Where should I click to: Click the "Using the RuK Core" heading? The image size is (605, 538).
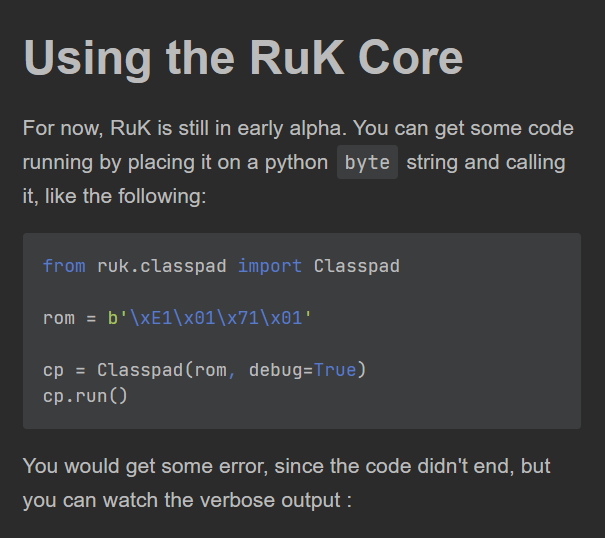pyautogui.click(x=242, y=58)
